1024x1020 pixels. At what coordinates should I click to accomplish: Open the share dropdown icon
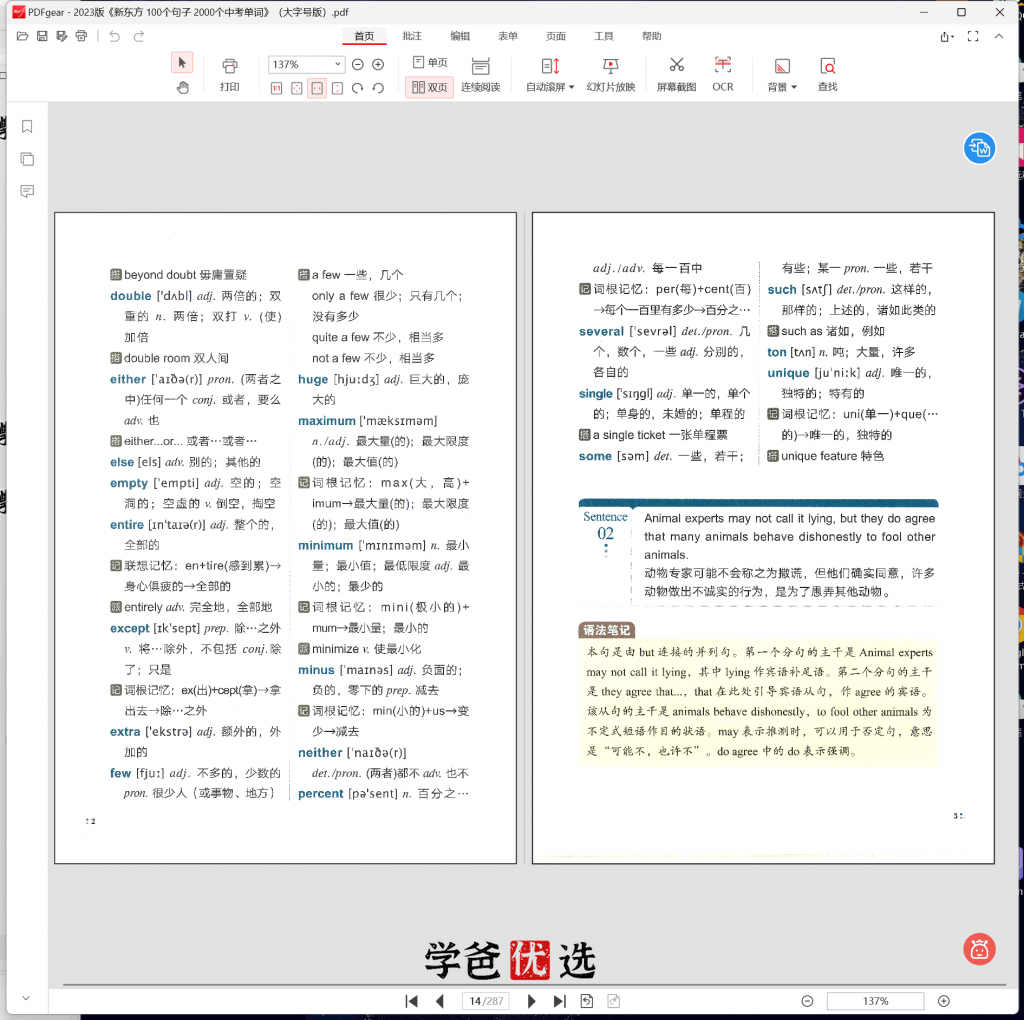pos(946,37)
